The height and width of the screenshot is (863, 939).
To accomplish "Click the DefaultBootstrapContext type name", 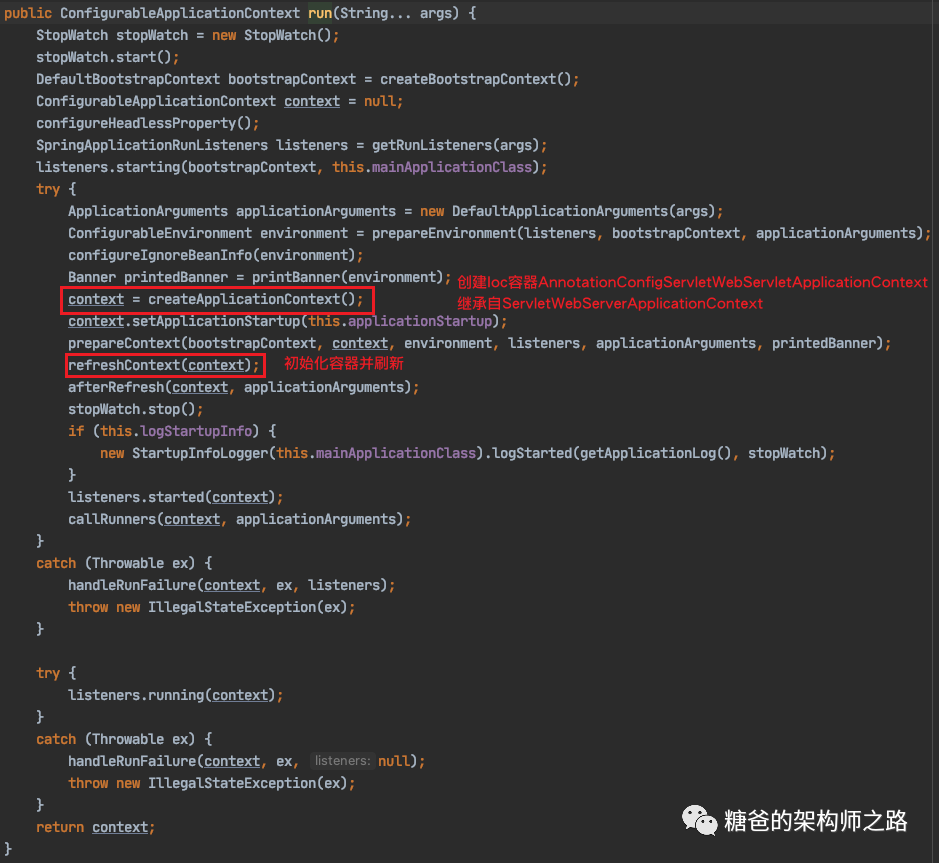I will [x=128, y=79].
